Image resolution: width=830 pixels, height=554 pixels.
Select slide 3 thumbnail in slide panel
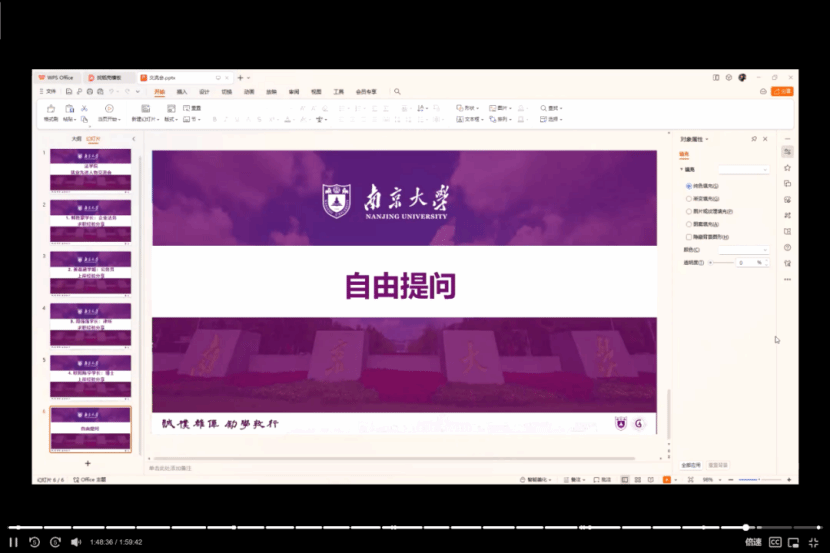[x=90, y=272]
